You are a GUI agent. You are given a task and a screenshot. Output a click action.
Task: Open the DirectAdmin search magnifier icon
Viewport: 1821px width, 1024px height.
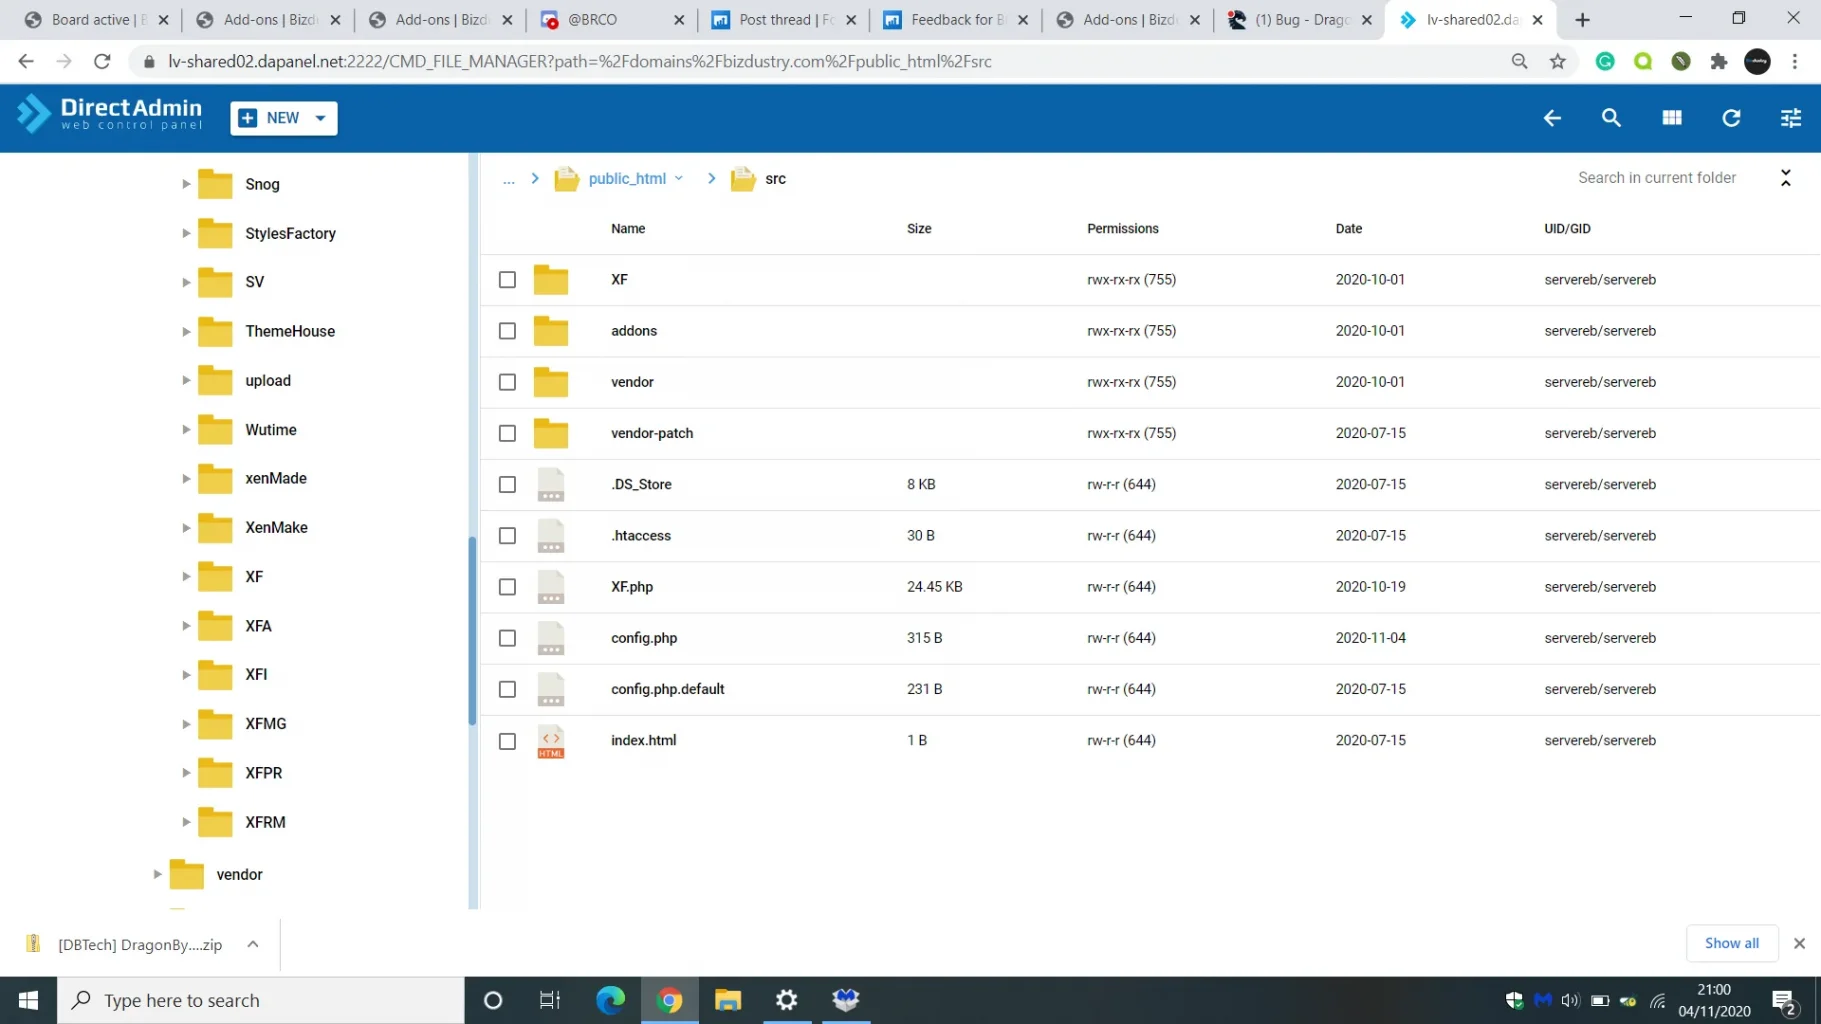click(x=1611, y=118)
